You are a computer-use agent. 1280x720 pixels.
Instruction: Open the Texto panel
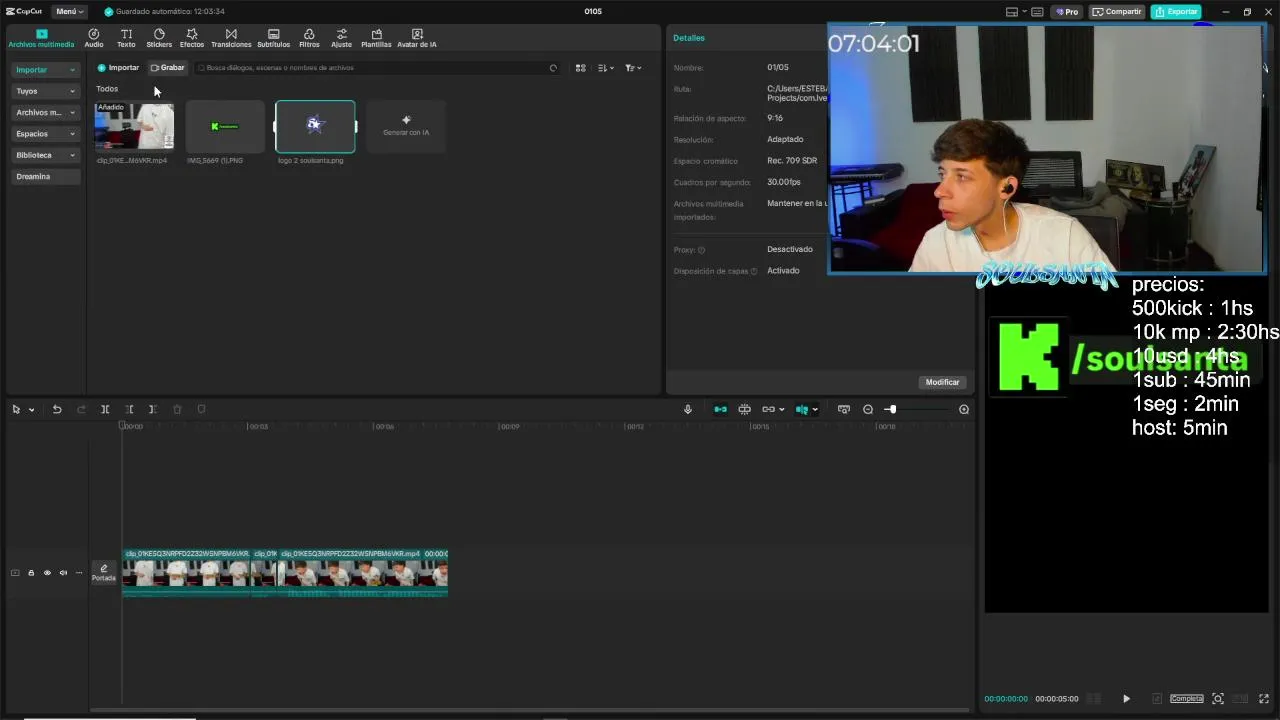point(126,38)
